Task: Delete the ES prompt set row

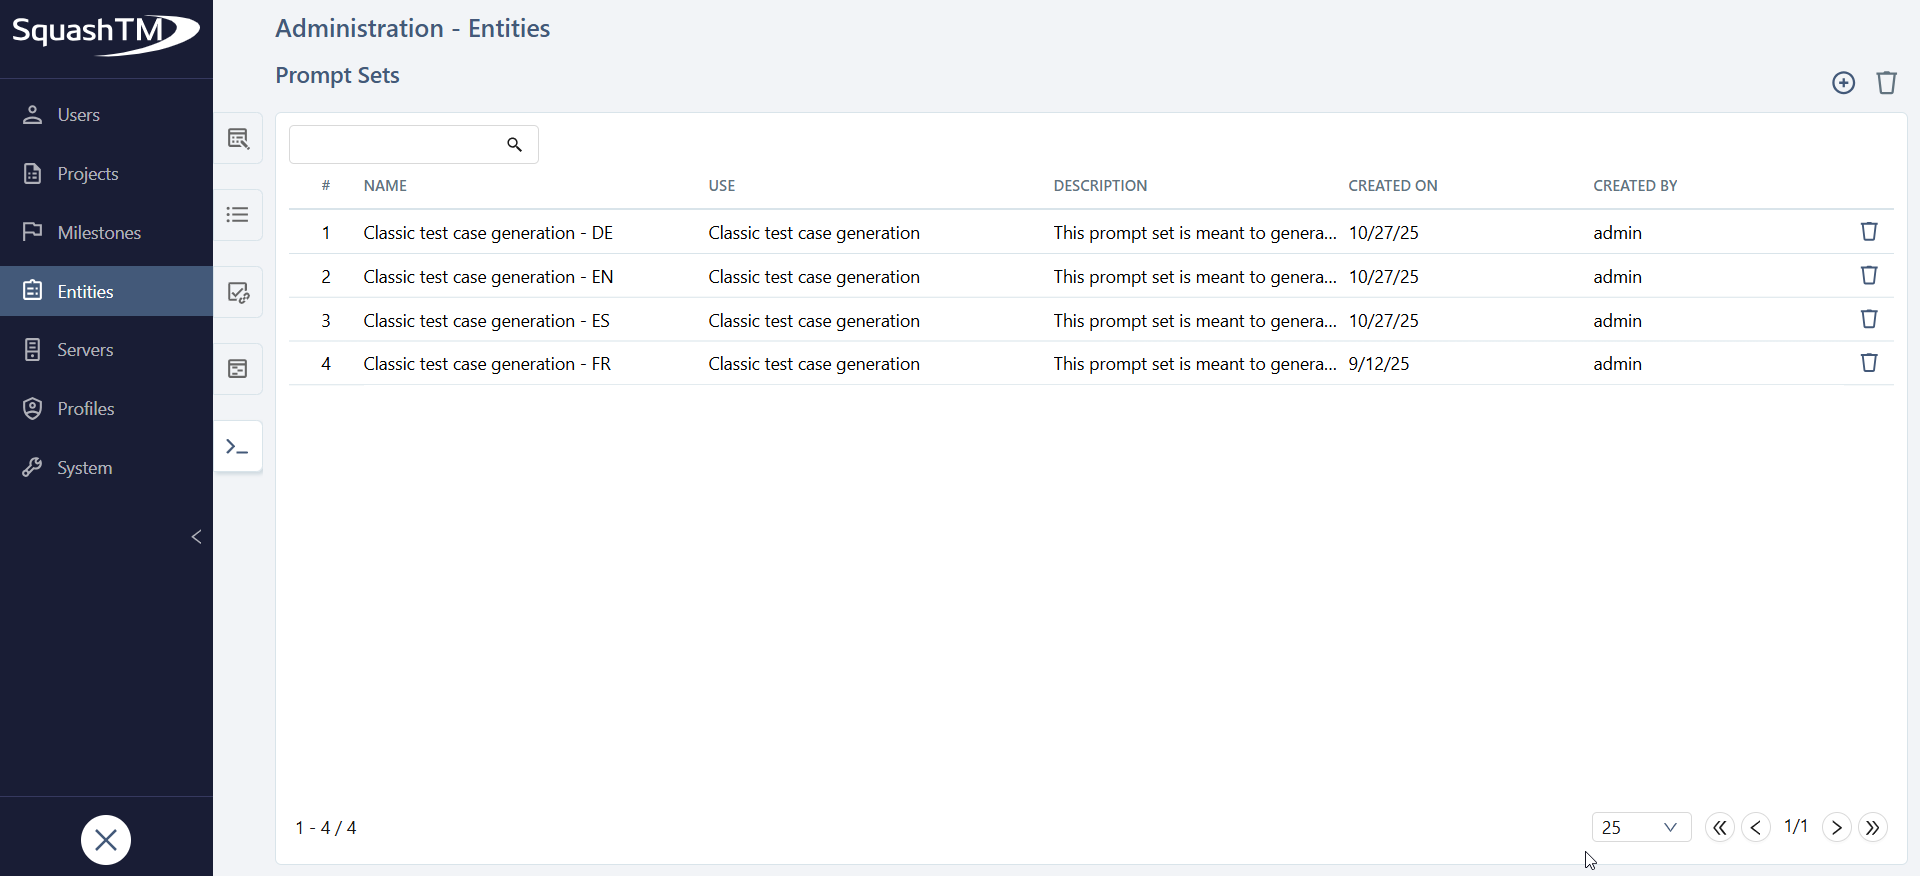Action: (1869, 320)
